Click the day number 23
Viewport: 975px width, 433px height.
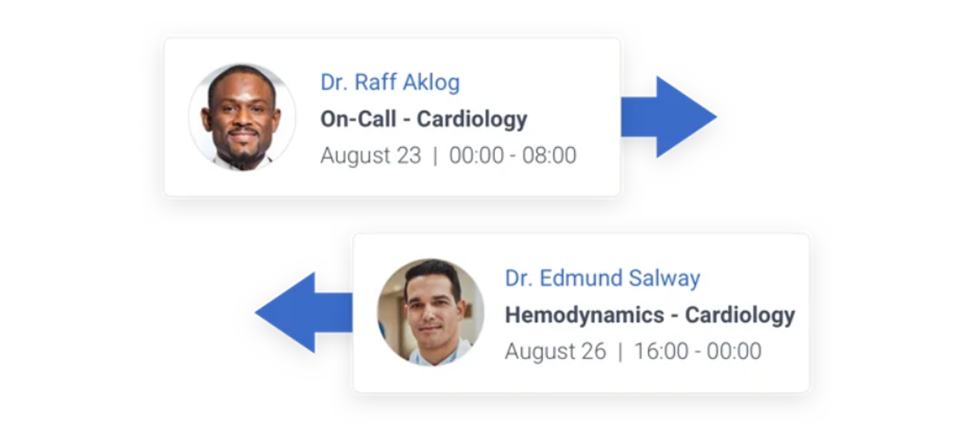pos(408,156)
